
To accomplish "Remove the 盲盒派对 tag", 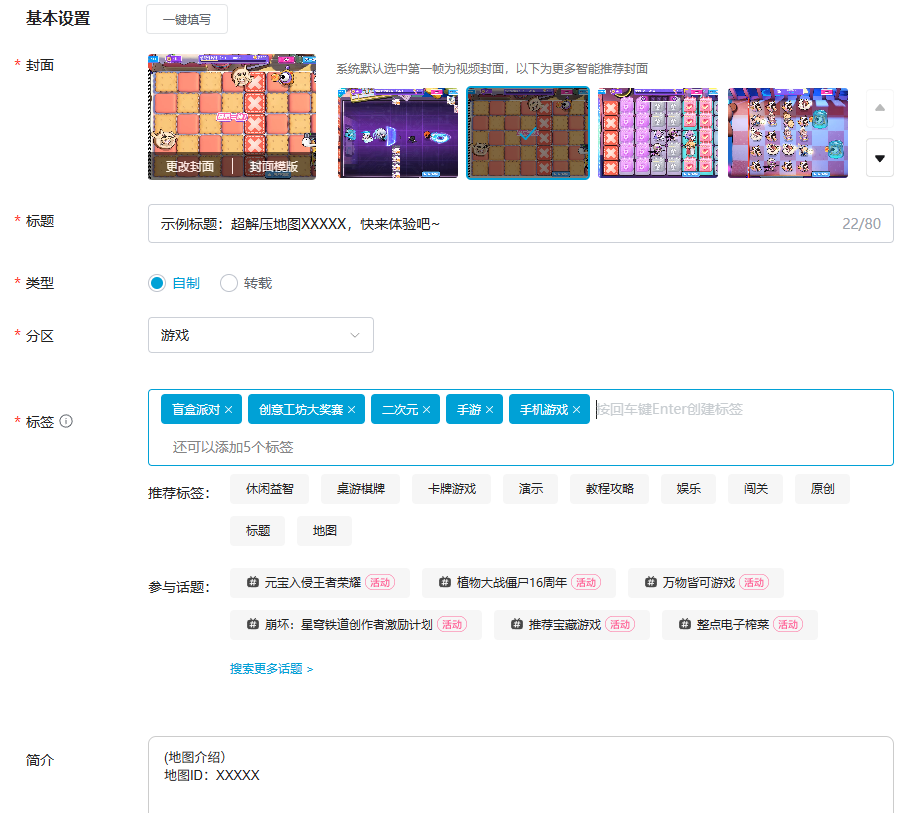I will click(228, 410).
